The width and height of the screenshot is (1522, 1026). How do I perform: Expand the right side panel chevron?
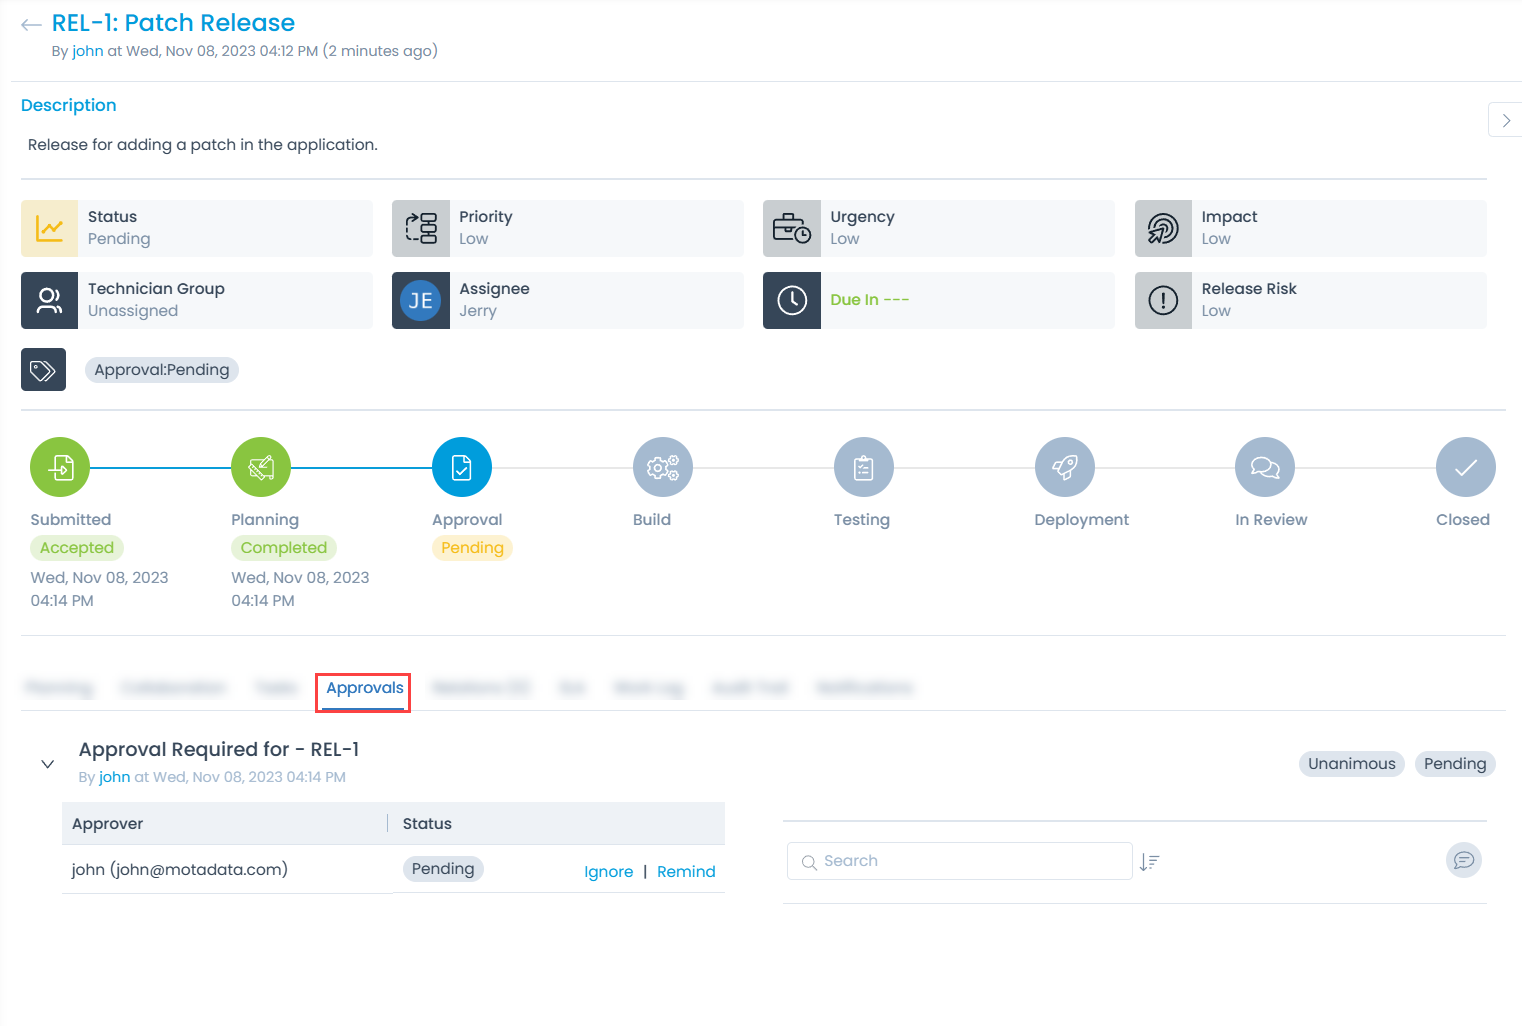(x=1505, y=120)
